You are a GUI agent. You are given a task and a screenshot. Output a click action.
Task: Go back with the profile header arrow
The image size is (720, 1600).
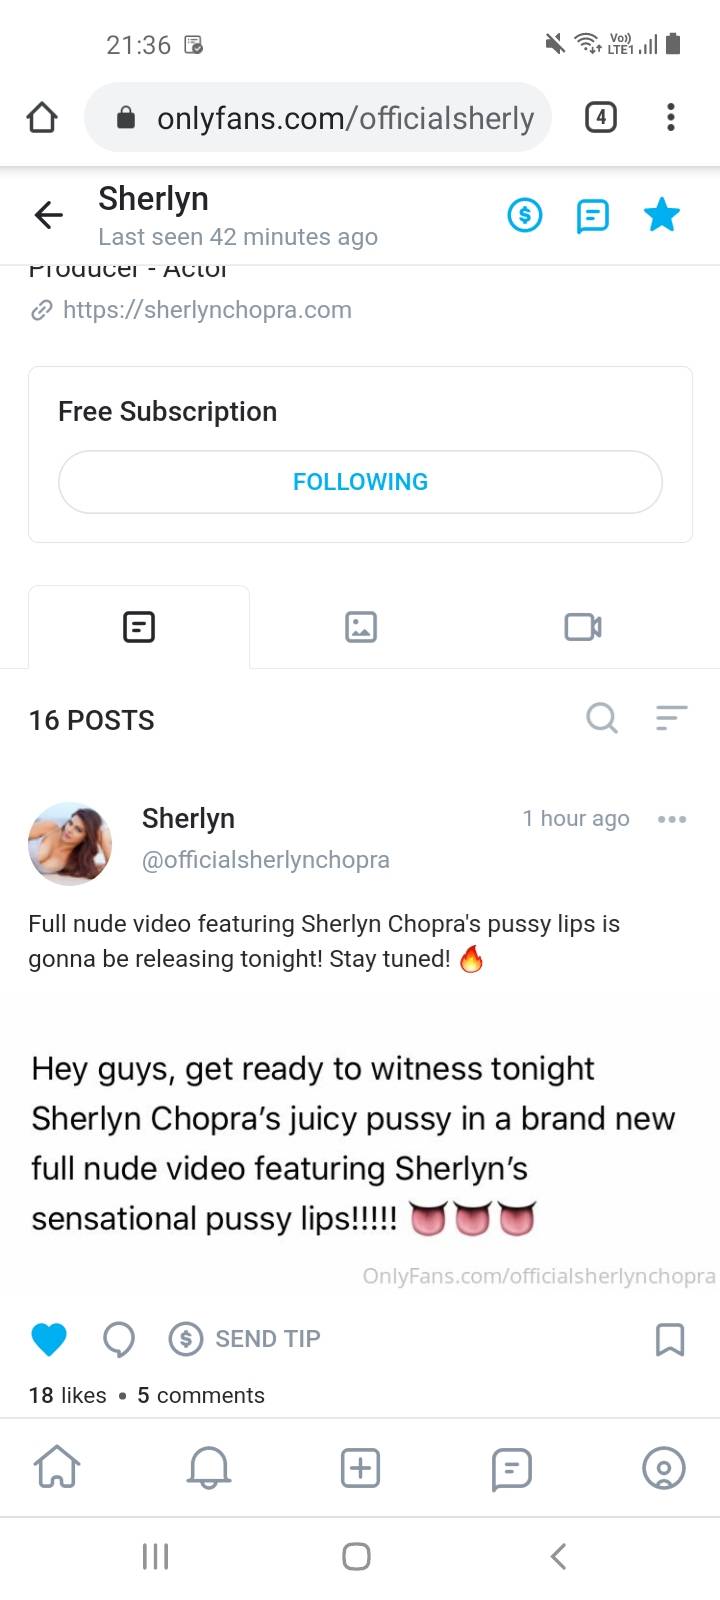coord(48,214)
